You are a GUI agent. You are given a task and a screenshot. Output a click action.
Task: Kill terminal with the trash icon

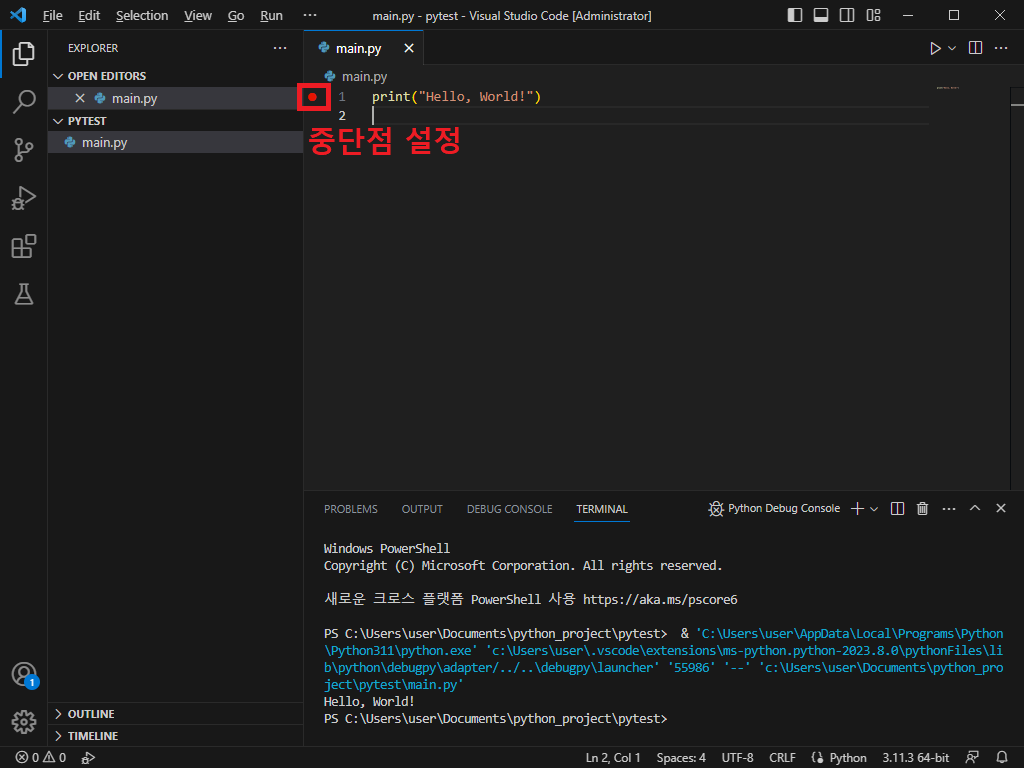(x=923, y=509)
